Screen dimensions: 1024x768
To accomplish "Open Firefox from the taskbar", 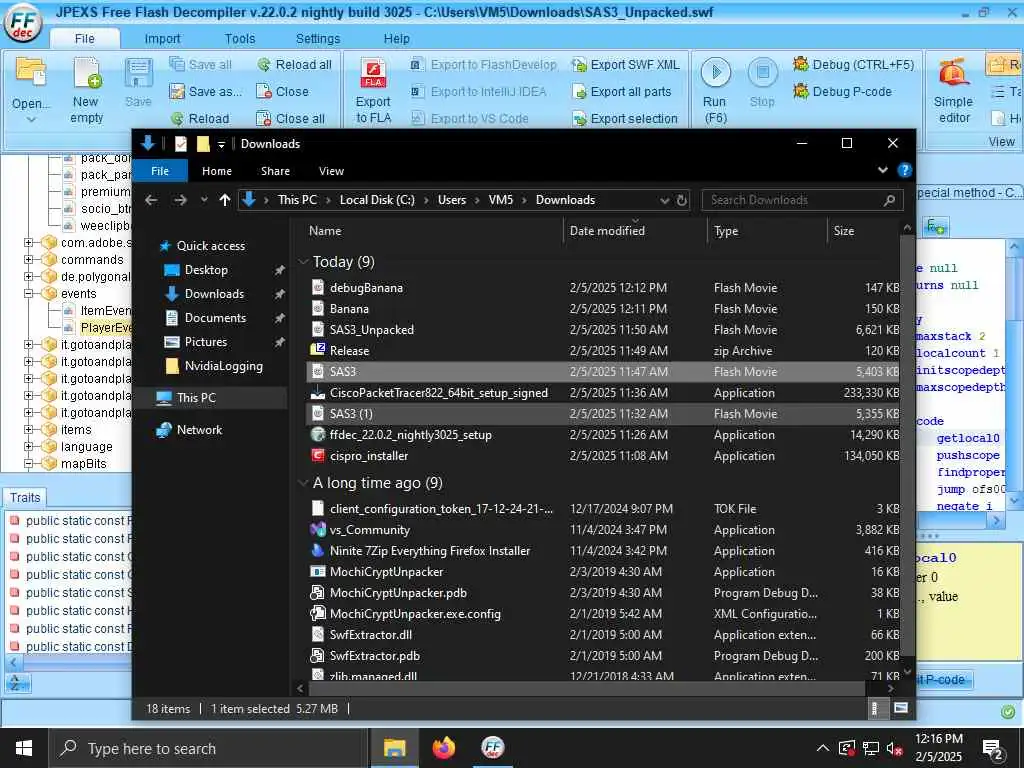I will pyautogui.click(x=443, y=748).
